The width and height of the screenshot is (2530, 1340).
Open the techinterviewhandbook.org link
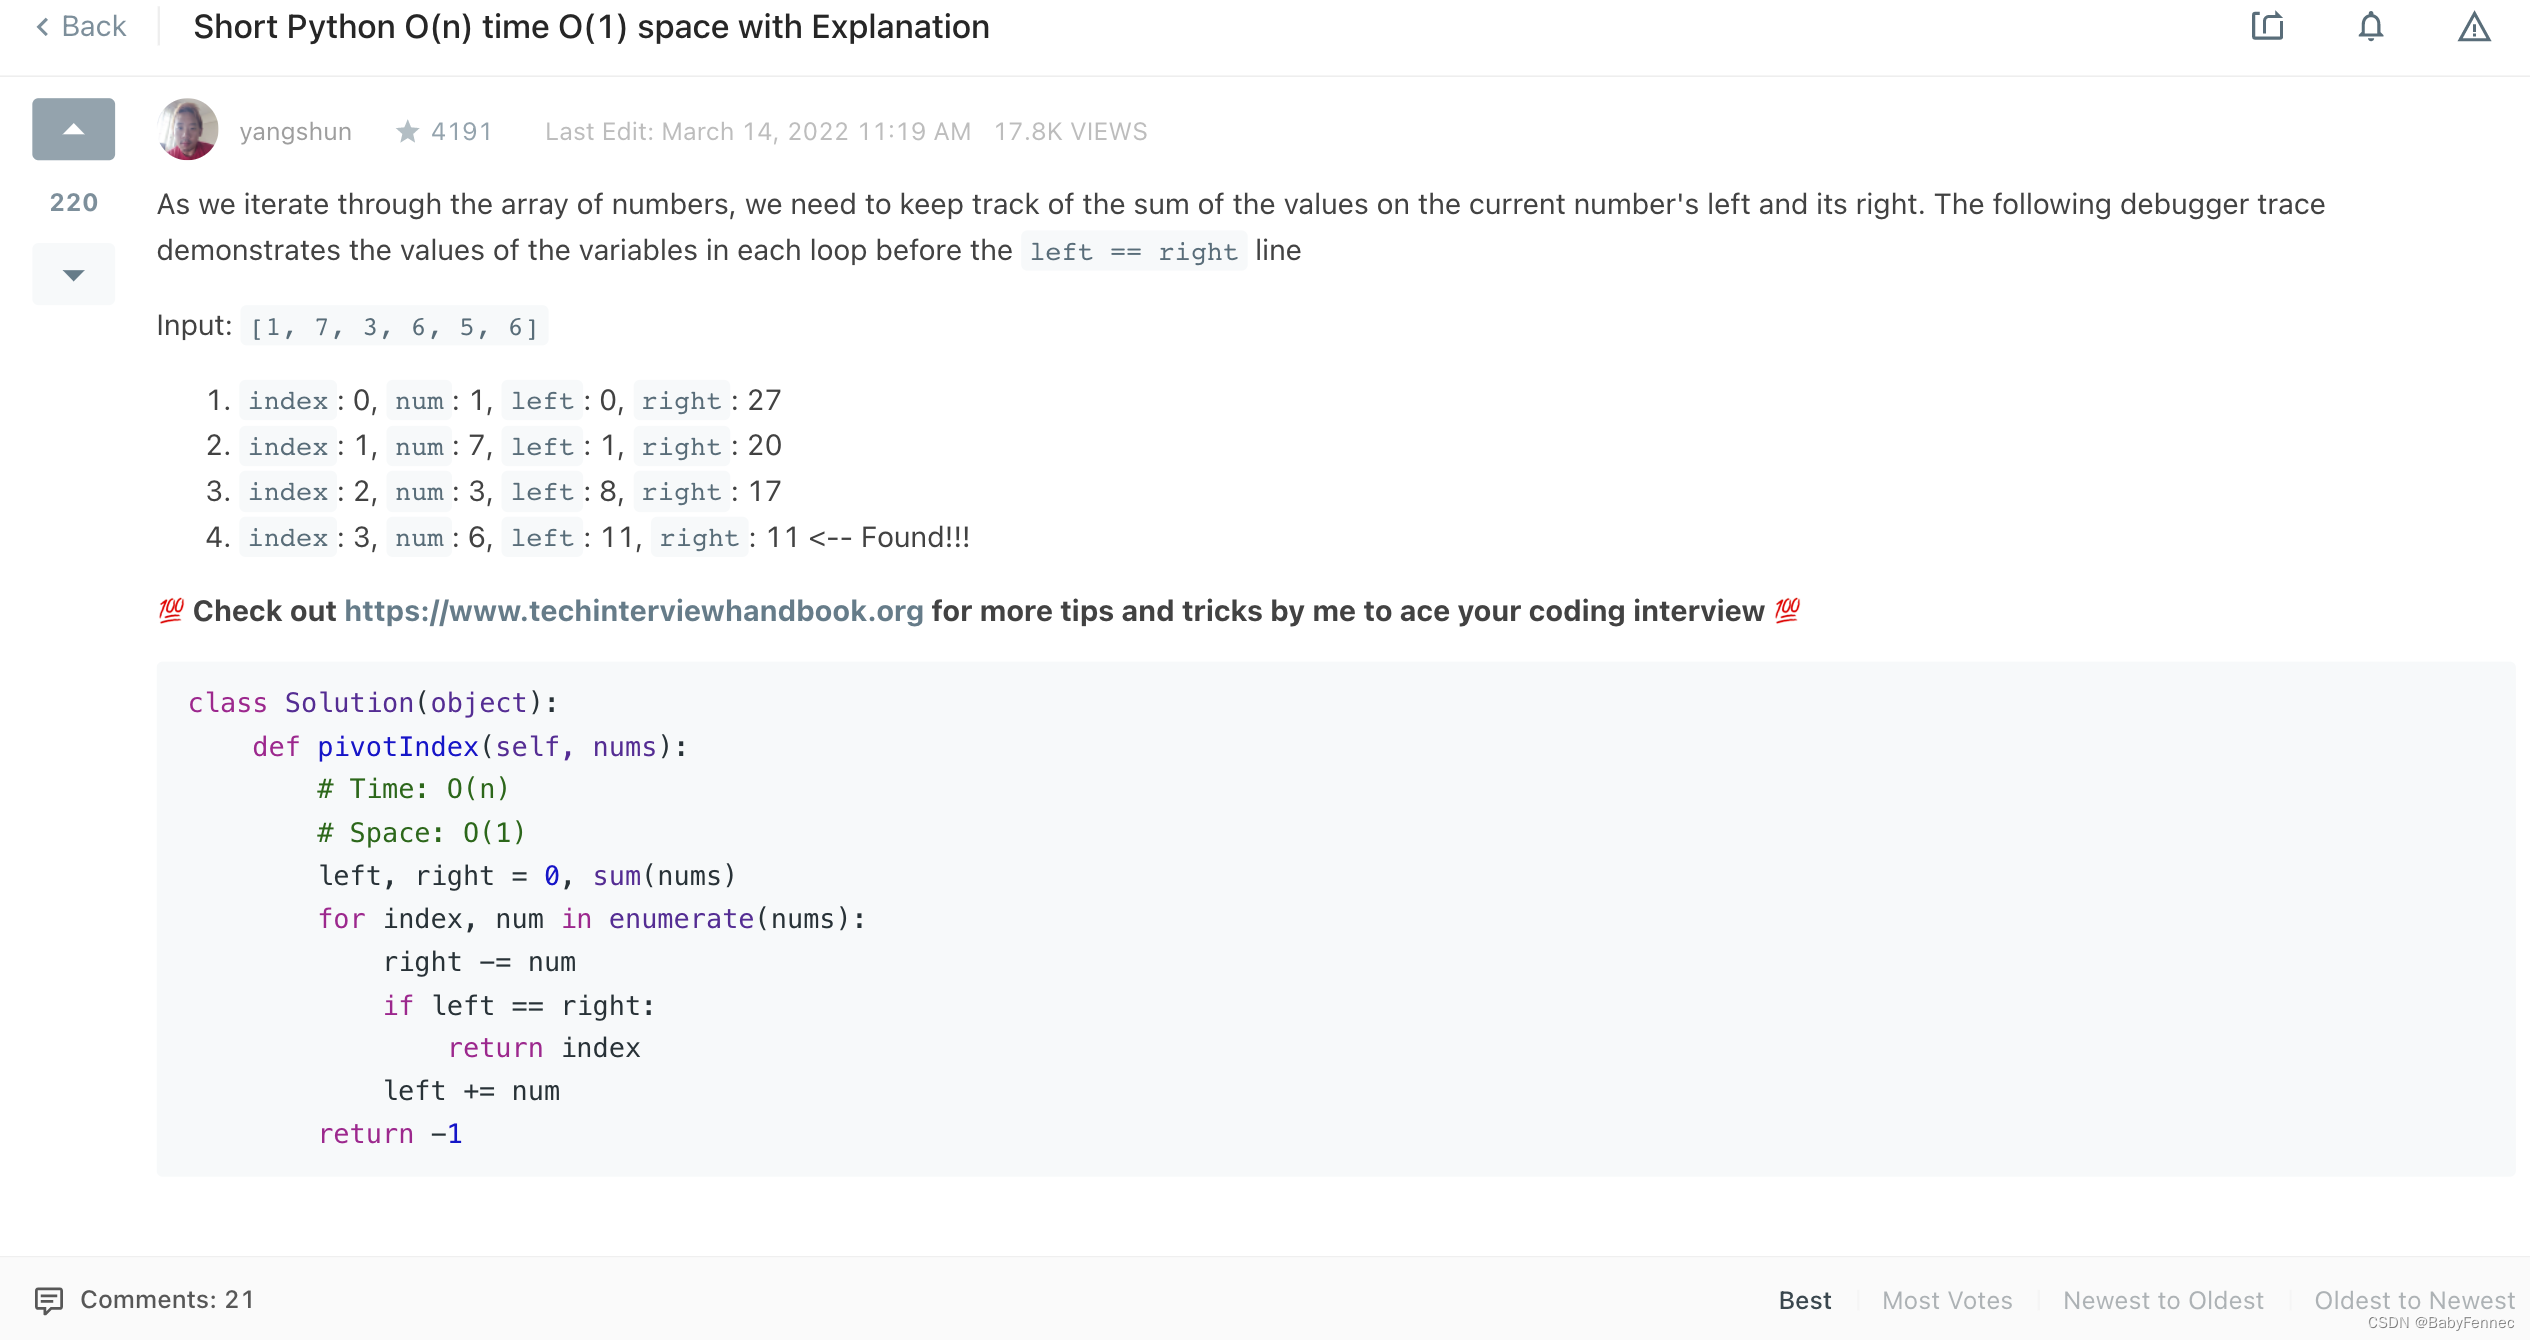tap(633, 611)
